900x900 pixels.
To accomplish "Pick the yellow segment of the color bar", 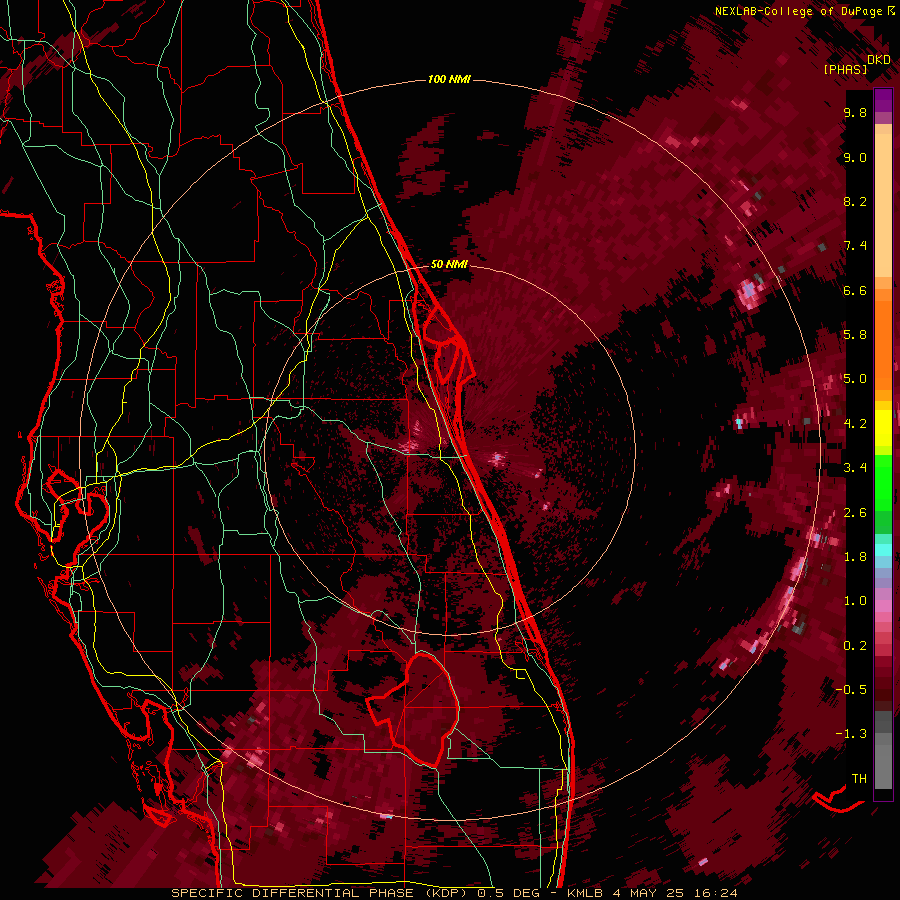I will (883, 428).
